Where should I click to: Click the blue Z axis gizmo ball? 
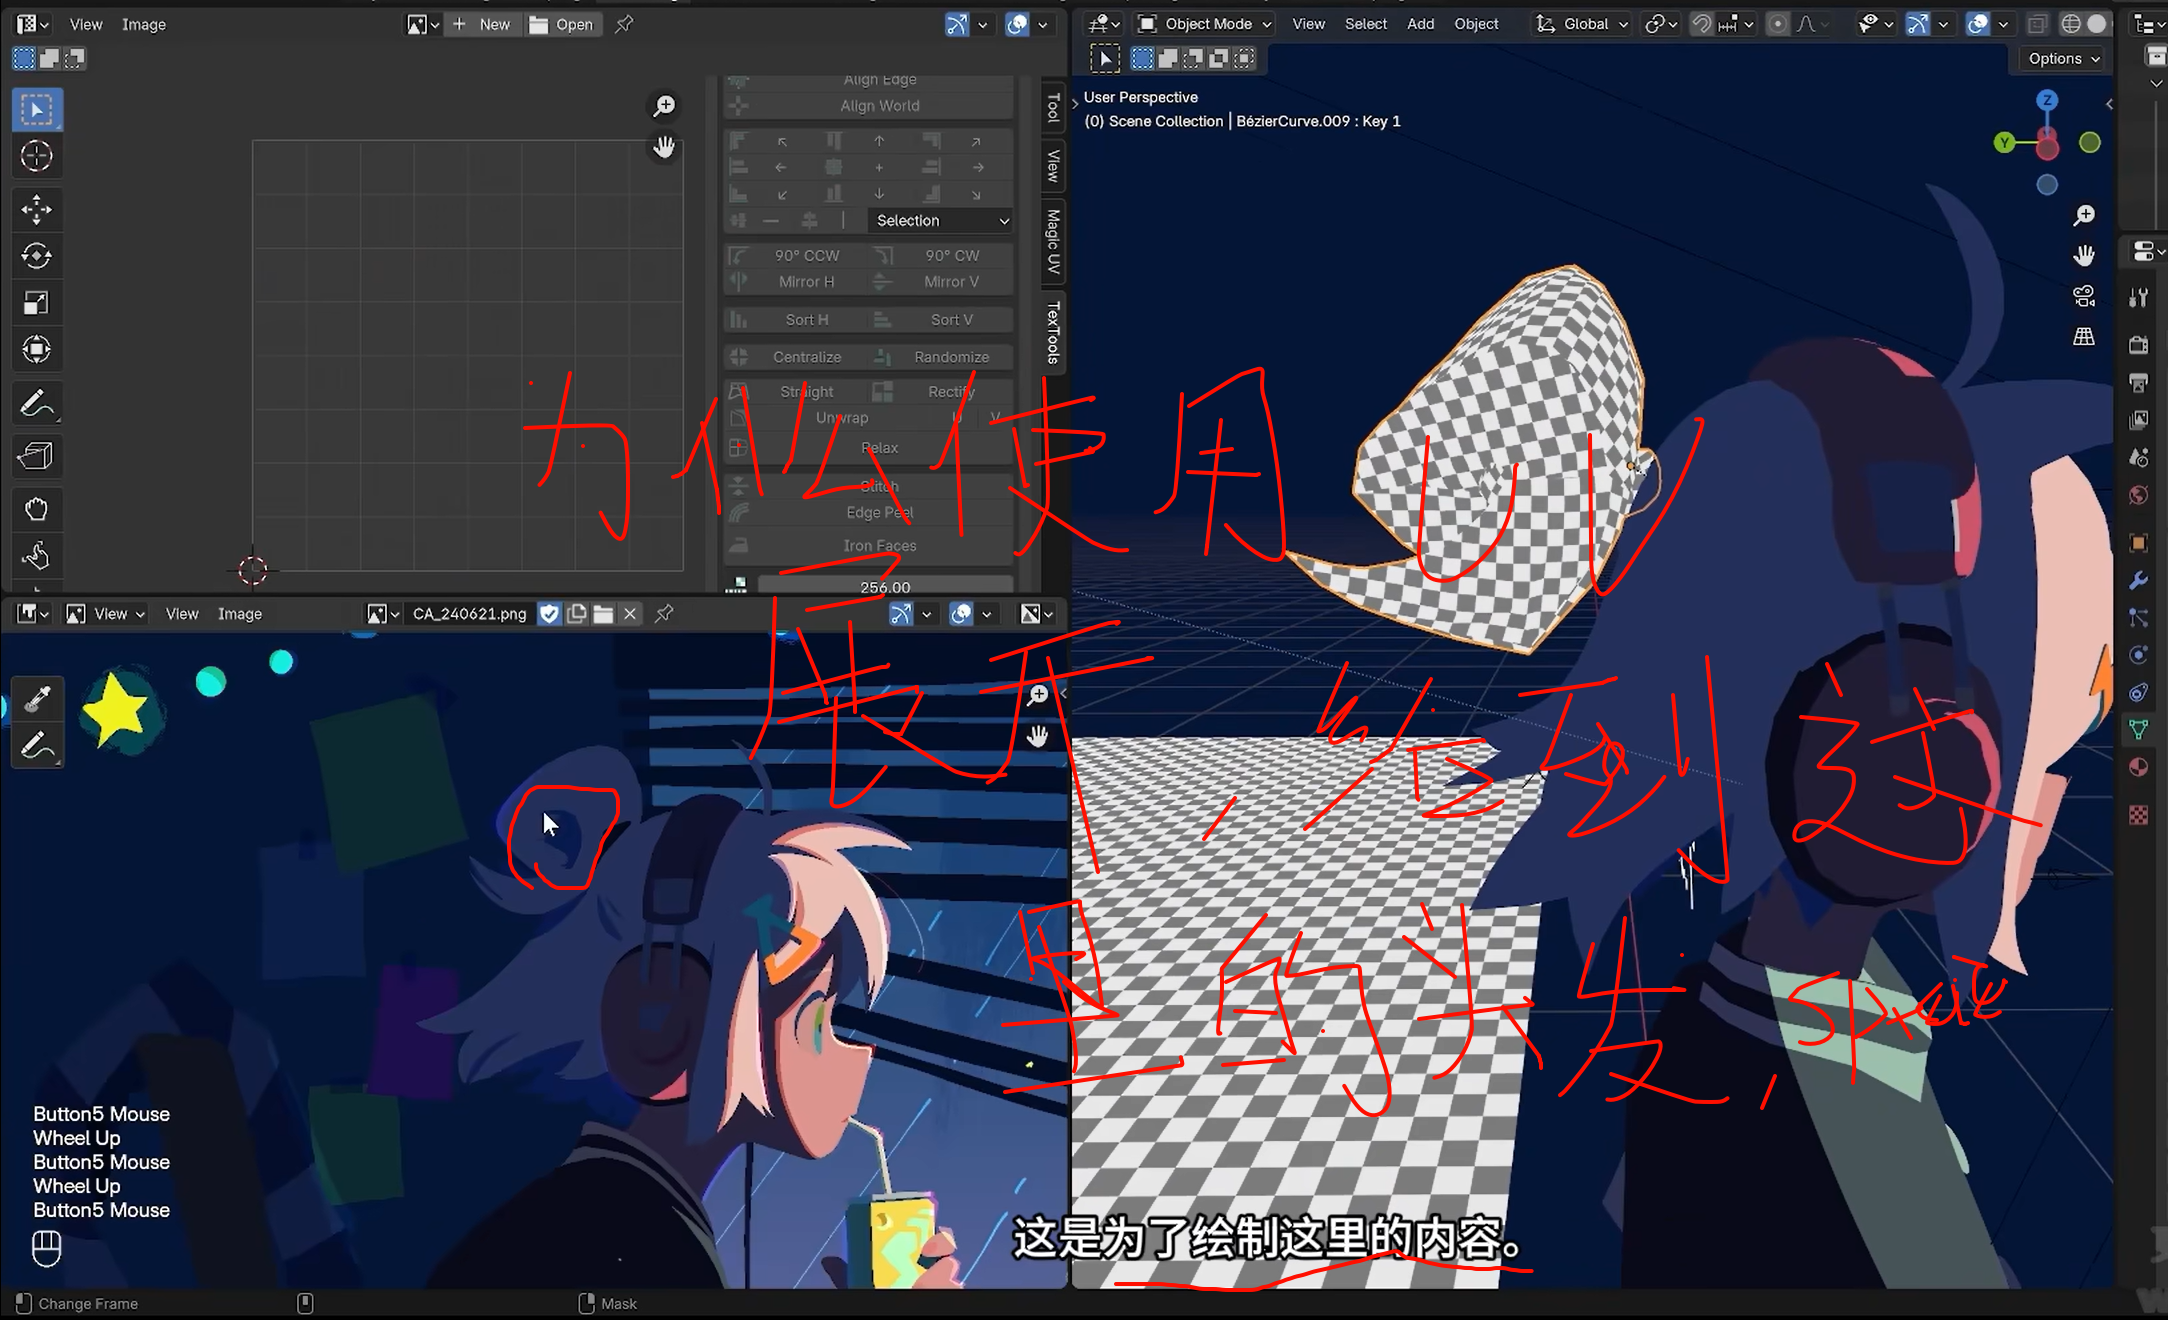2047,100
